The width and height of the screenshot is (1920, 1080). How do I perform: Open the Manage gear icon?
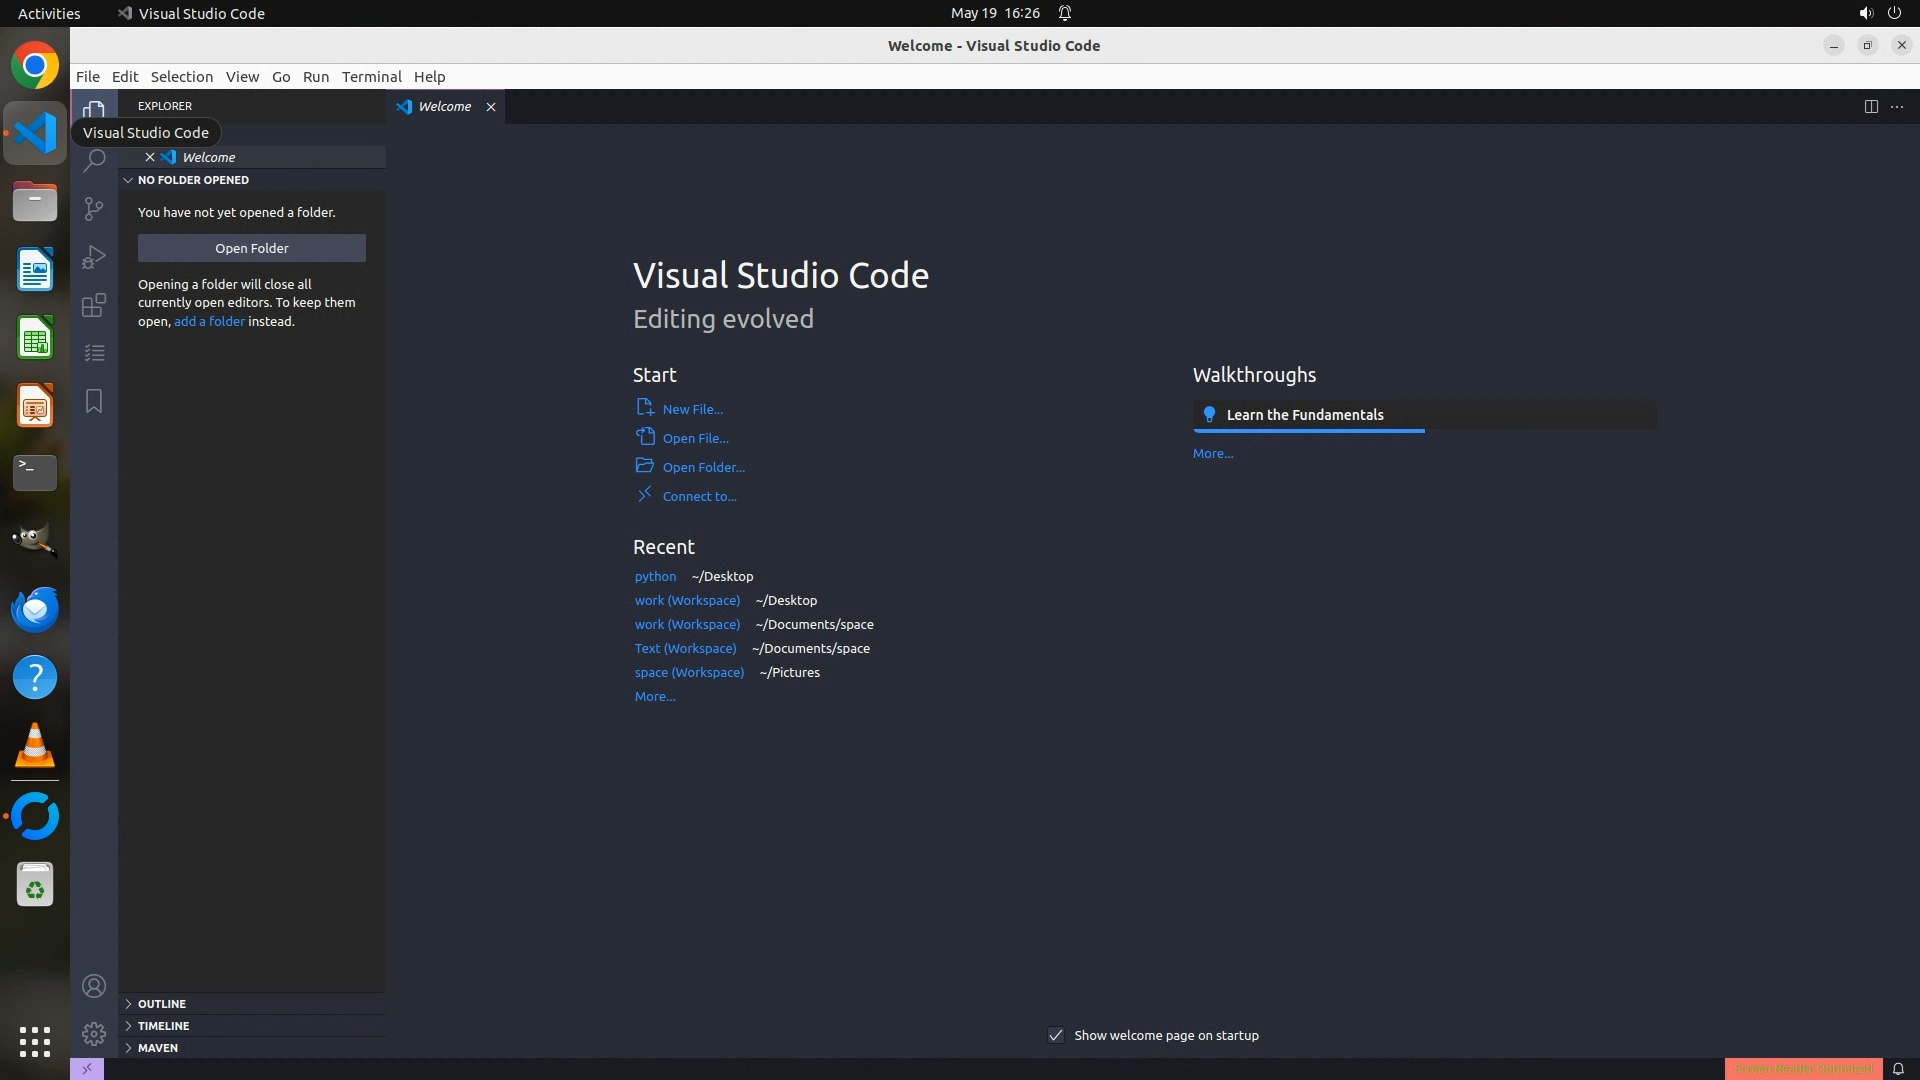tap(94, 1033)
